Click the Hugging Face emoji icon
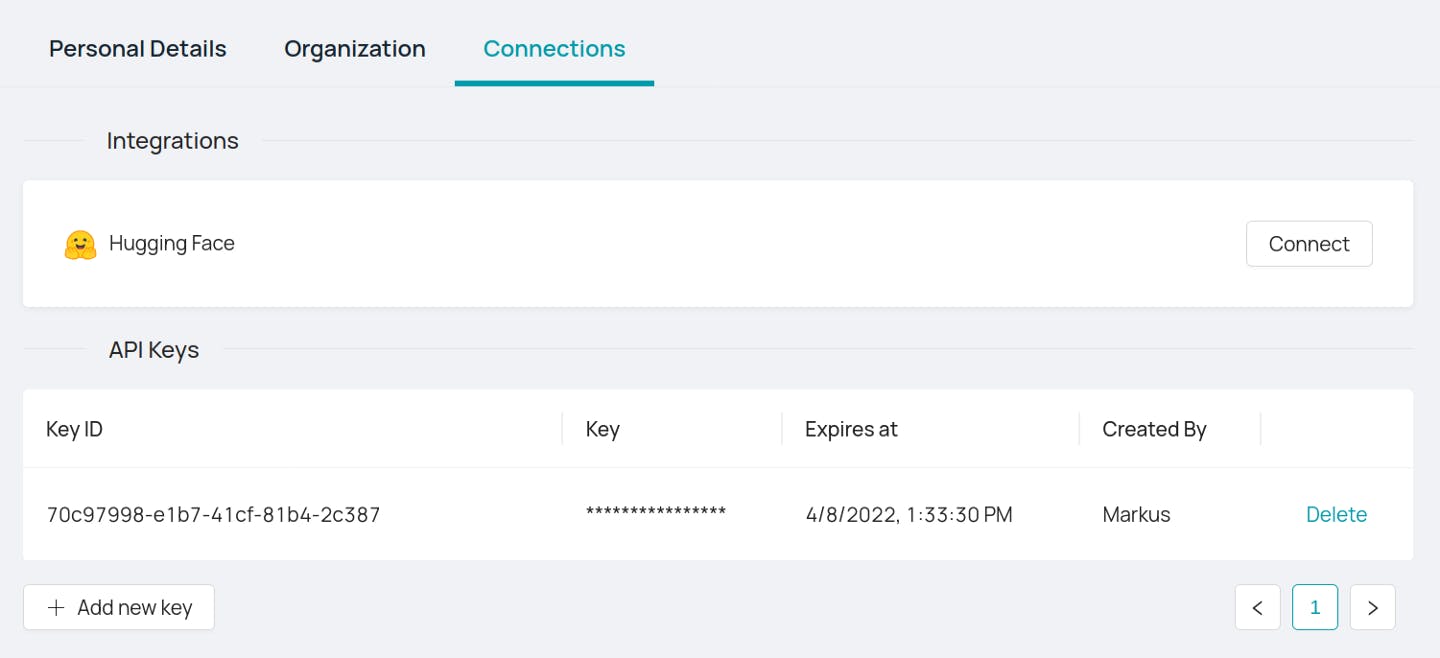Viewport: 1440px width, 658px height. click(80, 244)
